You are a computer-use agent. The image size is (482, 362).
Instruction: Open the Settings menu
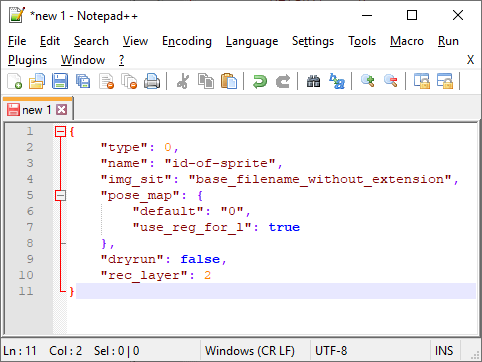point(313,41)
